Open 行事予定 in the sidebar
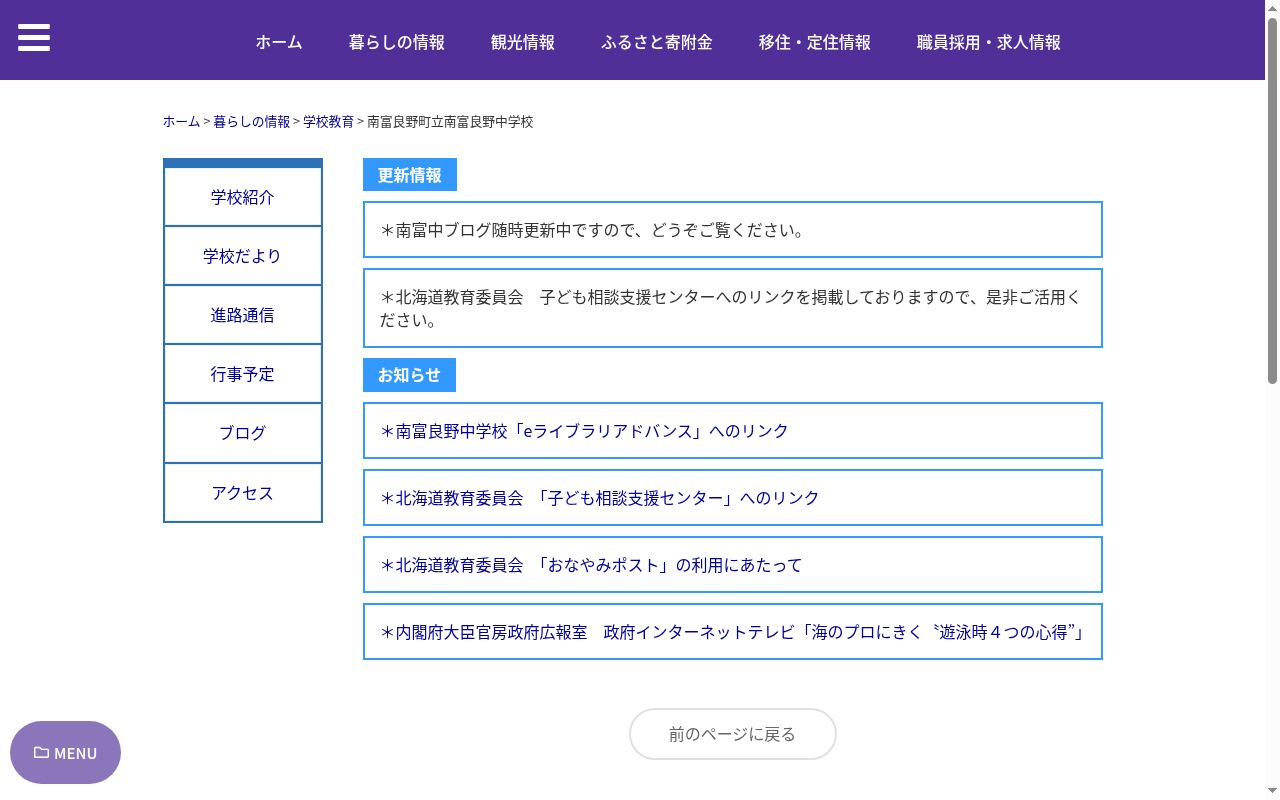Viewport: 1280px width, 800px height. [243, 374]
